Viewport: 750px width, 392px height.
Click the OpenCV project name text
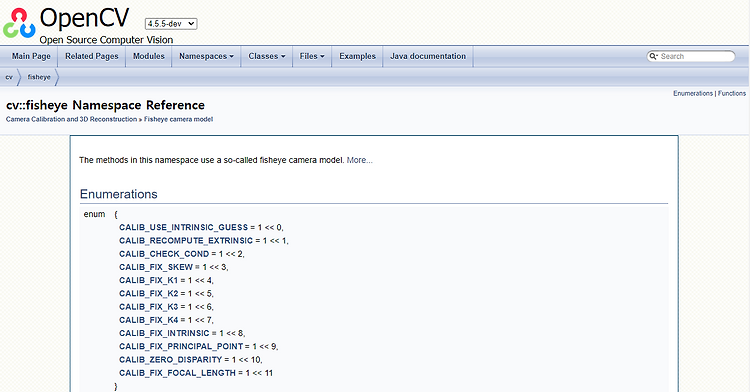point(85,19)
